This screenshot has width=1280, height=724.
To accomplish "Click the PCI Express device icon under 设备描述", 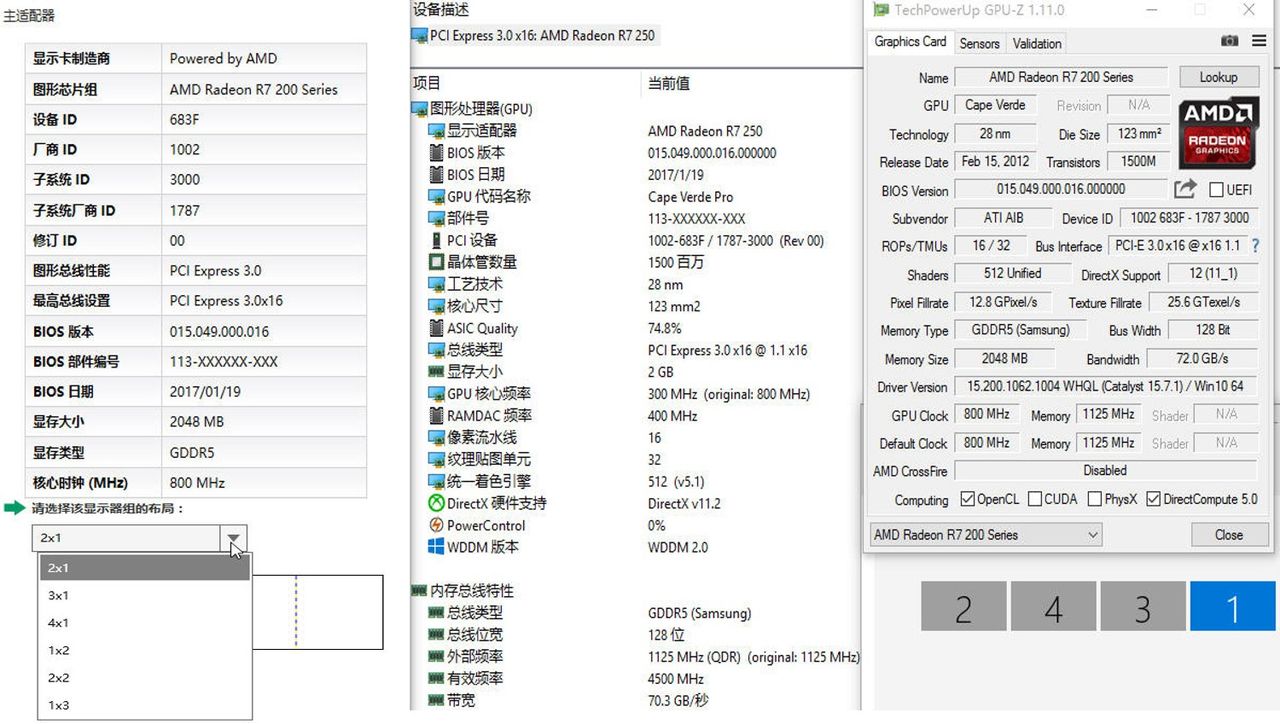I will pyautogui.click(x=419, y=35).
